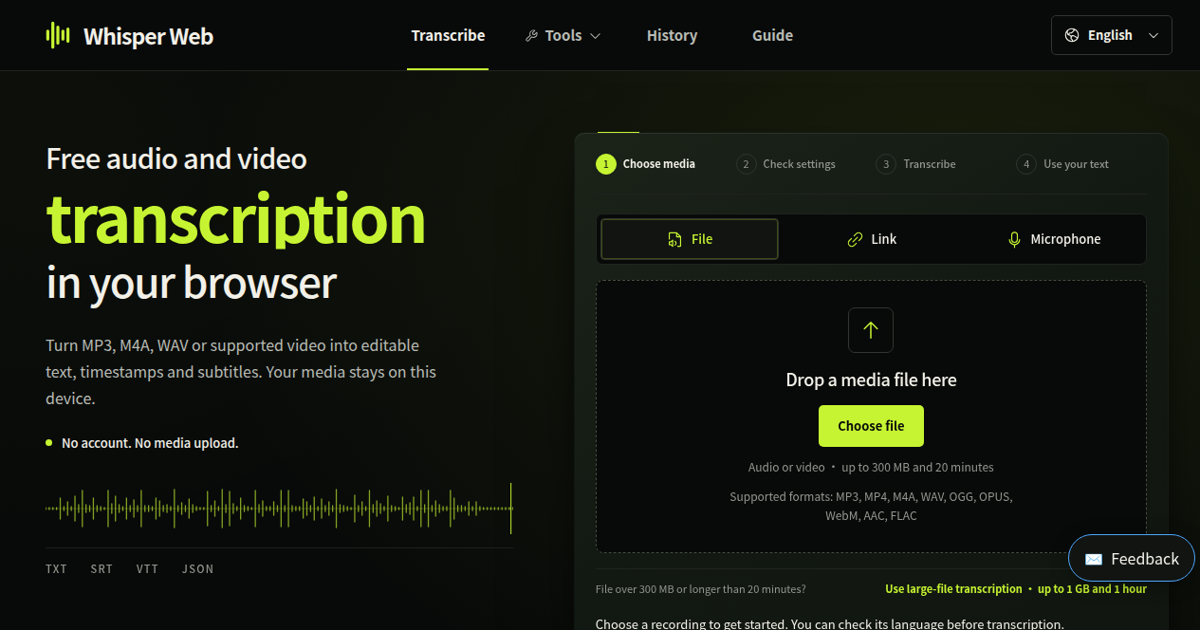Click step 4 number circle for Use your text
This screenshot has height=630, width=1200.
coord(1026,164)
